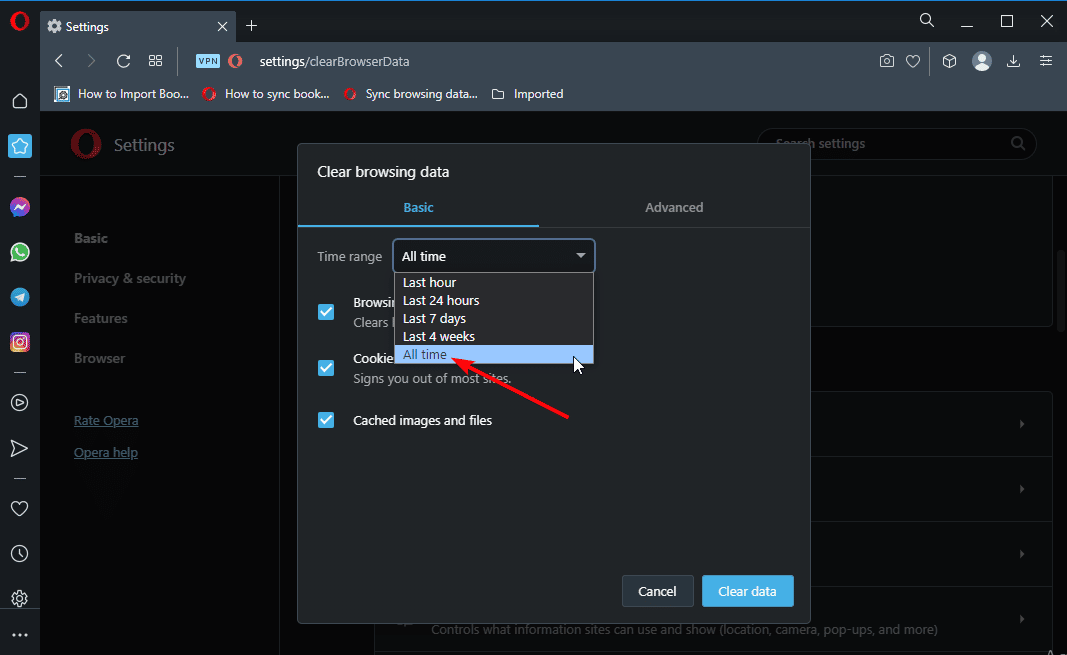The height and width of the screenshot is (655, 1067).
Task: Take a snapshot with the camera icon
Action: tap(887, 61)
